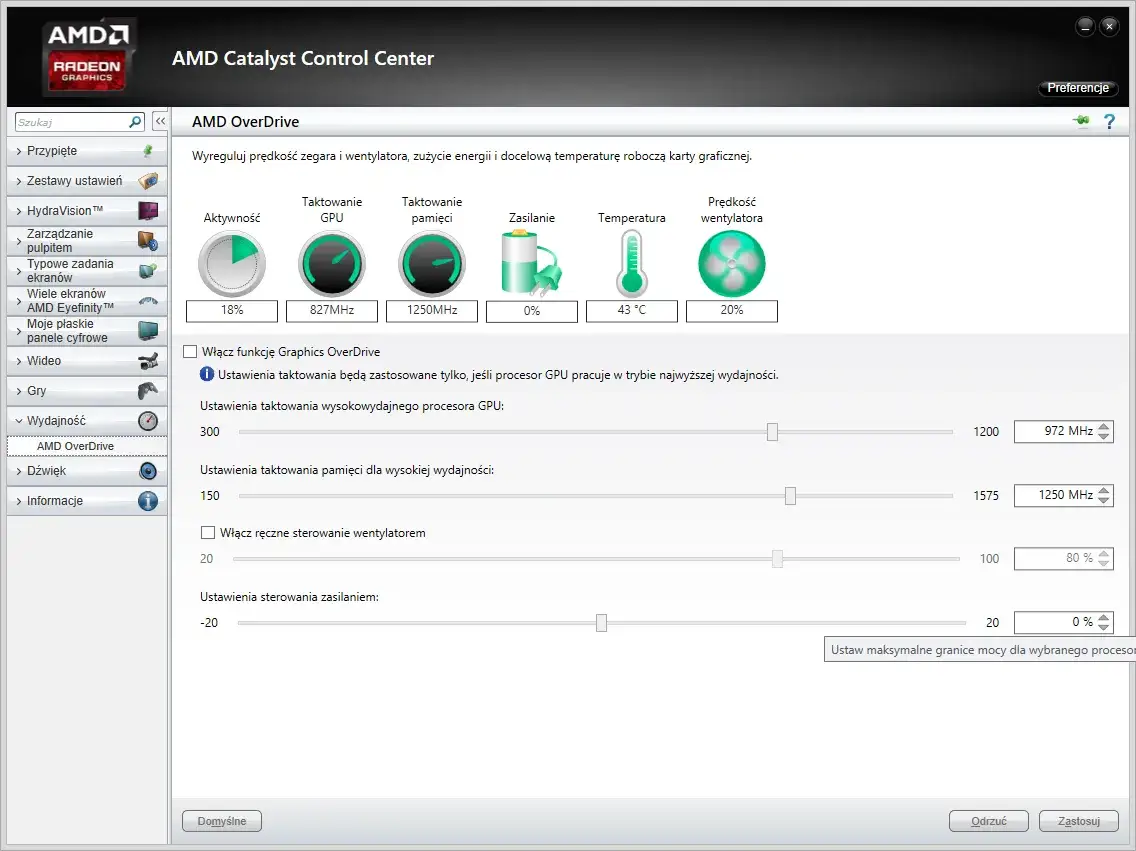Click the 827MHz GPU clock readout
This screenshot has height=851, width=1136.
(332, 310)
